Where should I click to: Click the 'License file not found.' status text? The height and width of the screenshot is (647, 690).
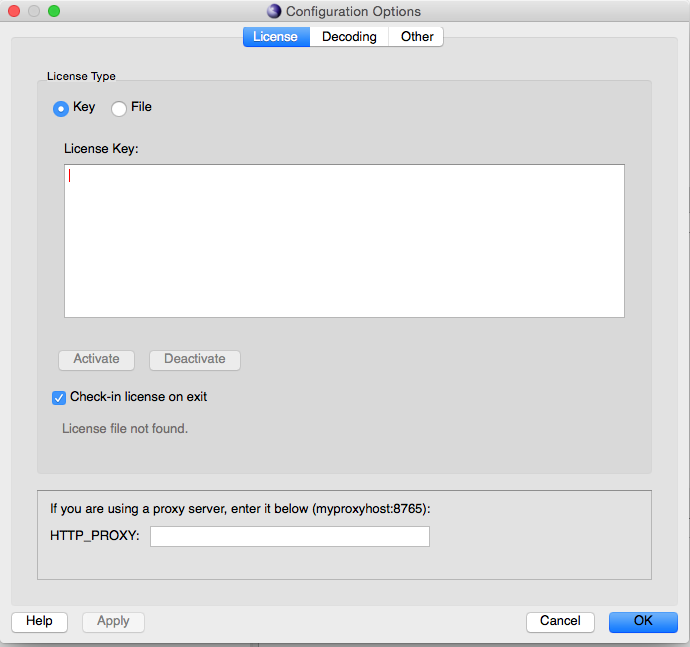click(x=125, y=429)
